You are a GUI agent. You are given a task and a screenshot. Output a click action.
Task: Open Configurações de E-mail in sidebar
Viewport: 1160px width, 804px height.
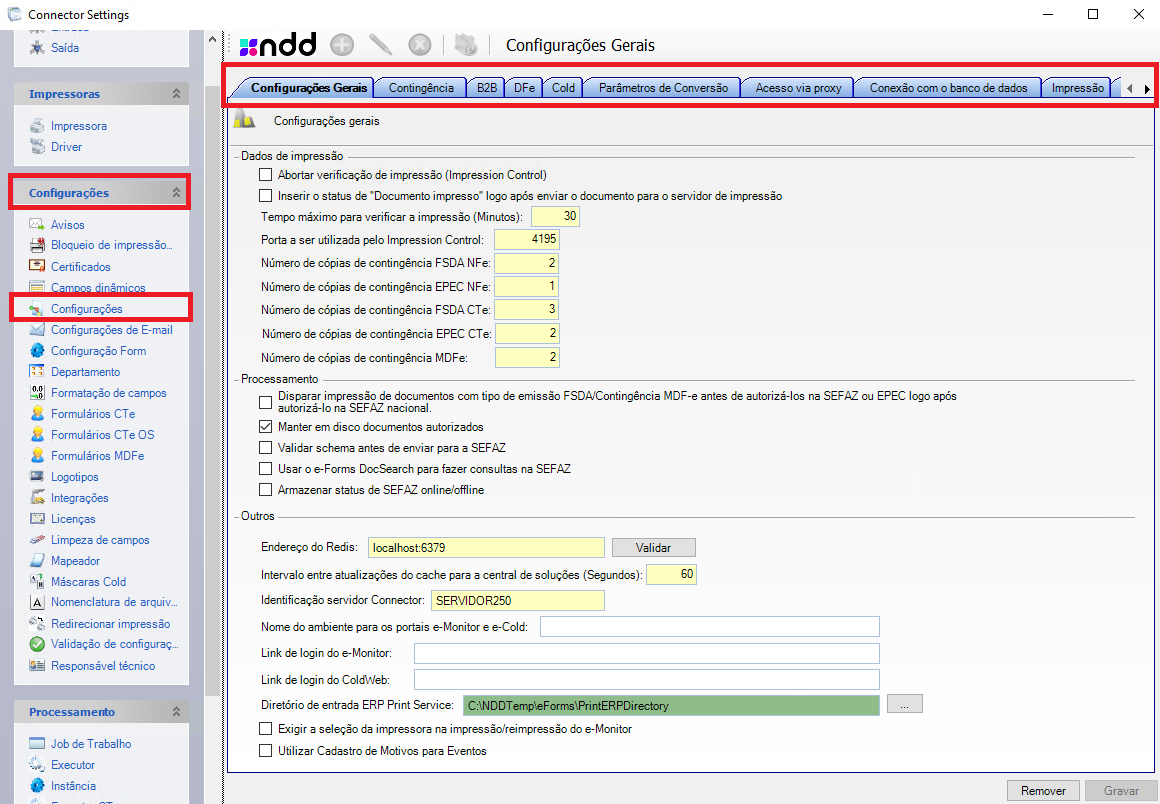click(111, 330)
